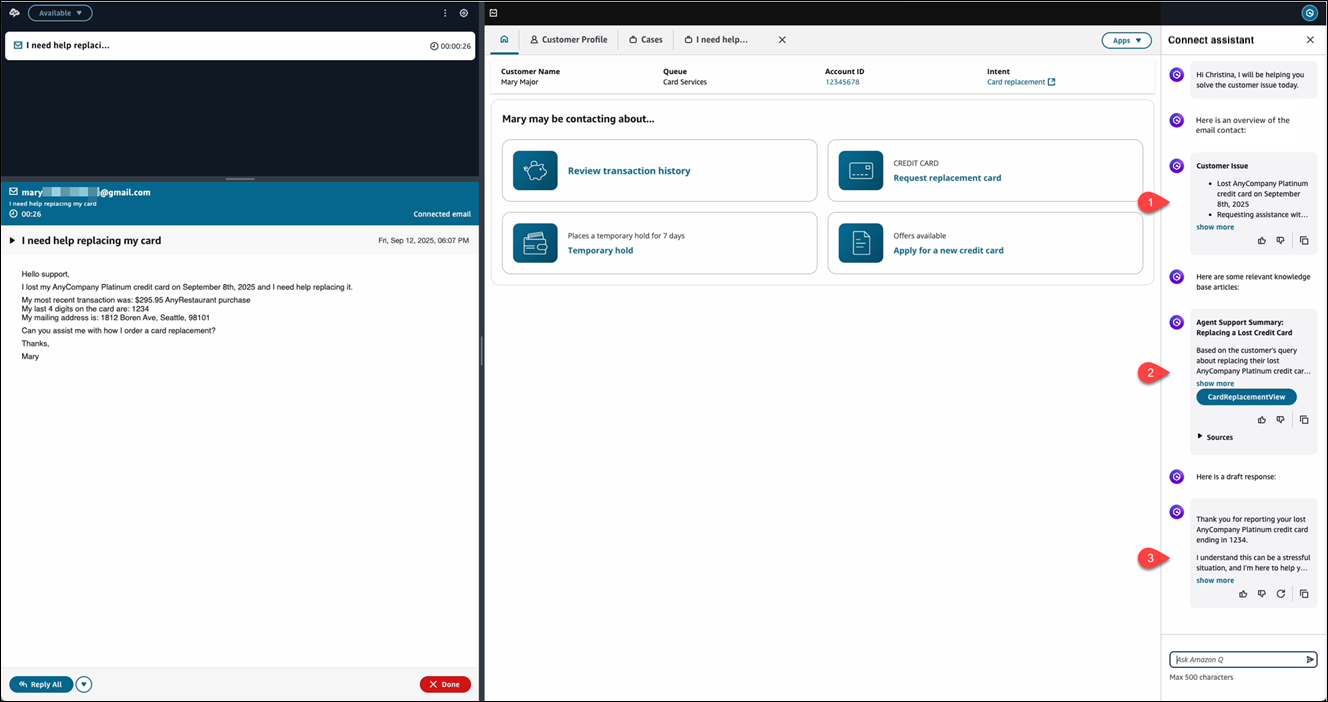The width and height of the screenshot is (1328, 702).
Task: Give thumbs up on the customer issue summary
Action: tap(1262, 239)
